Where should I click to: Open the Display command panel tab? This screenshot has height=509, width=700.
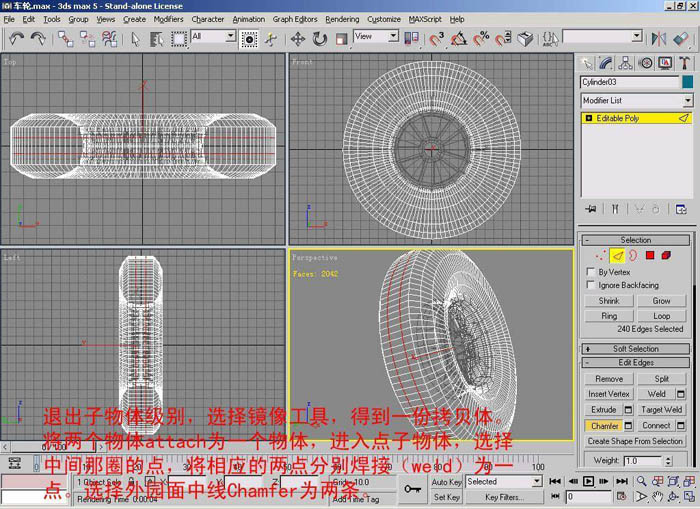665,63
